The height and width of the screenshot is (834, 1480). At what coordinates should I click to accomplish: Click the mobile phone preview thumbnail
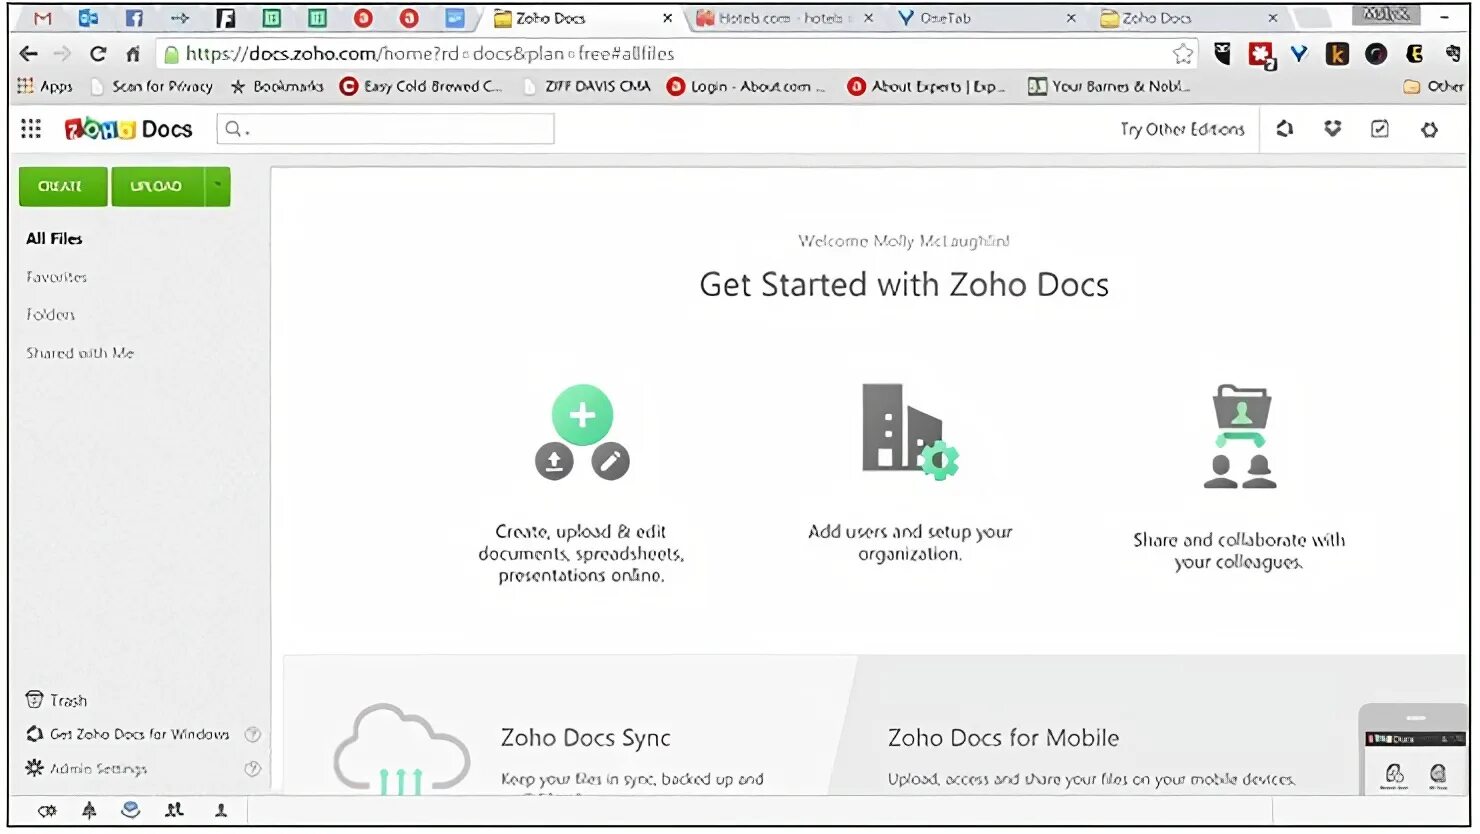(x=1414, y=750)
